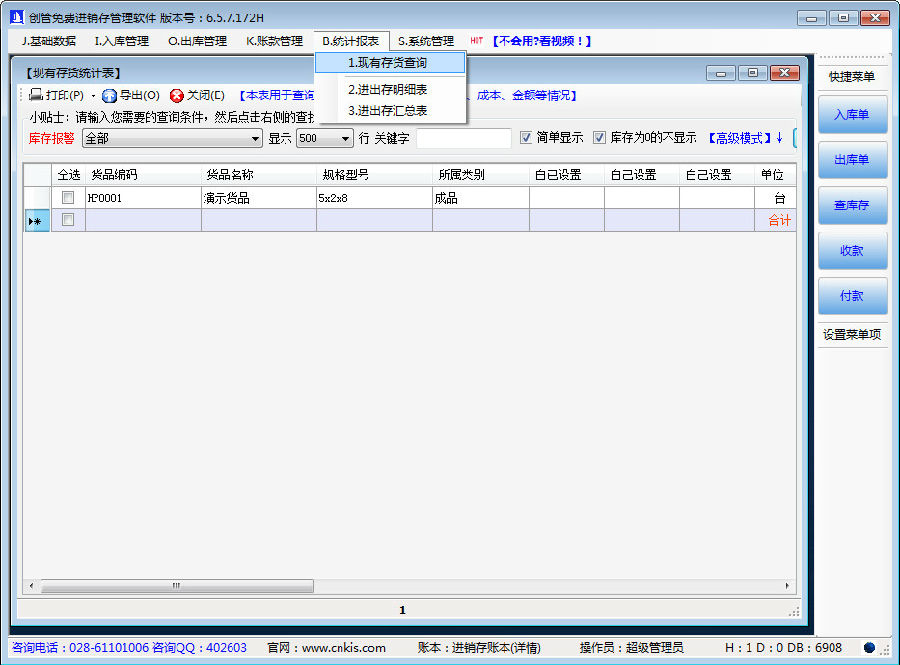Screen dimensions: 900x665
Task: Click the scrollbar left arrow
Action: 32,586
